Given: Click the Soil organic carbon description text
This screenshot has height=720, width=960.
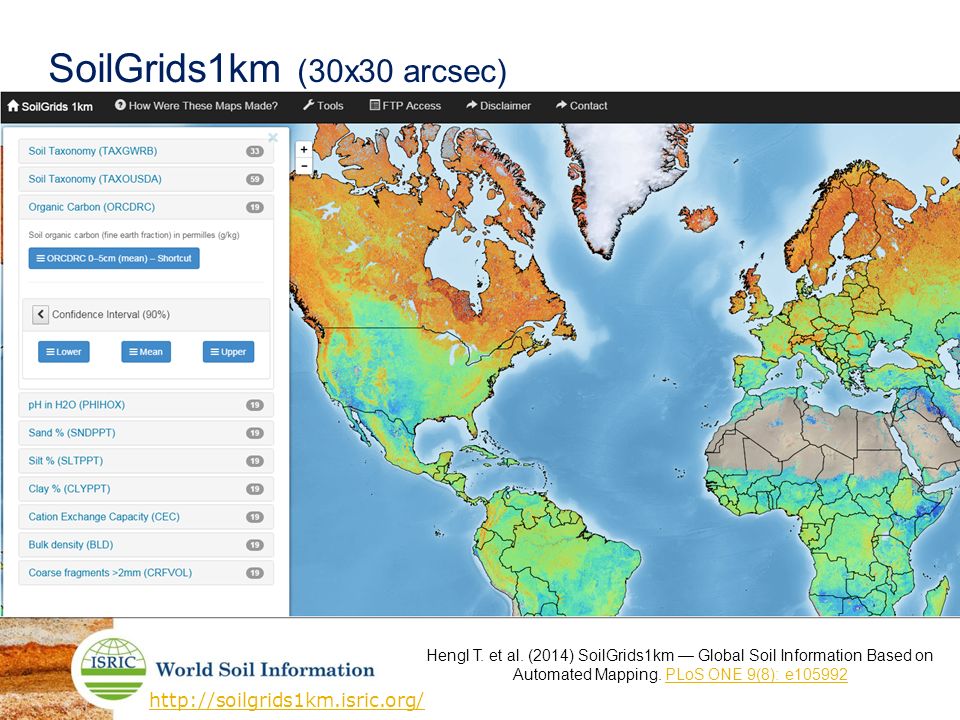Looking at the screenshot, I should (x=133, y=235).
